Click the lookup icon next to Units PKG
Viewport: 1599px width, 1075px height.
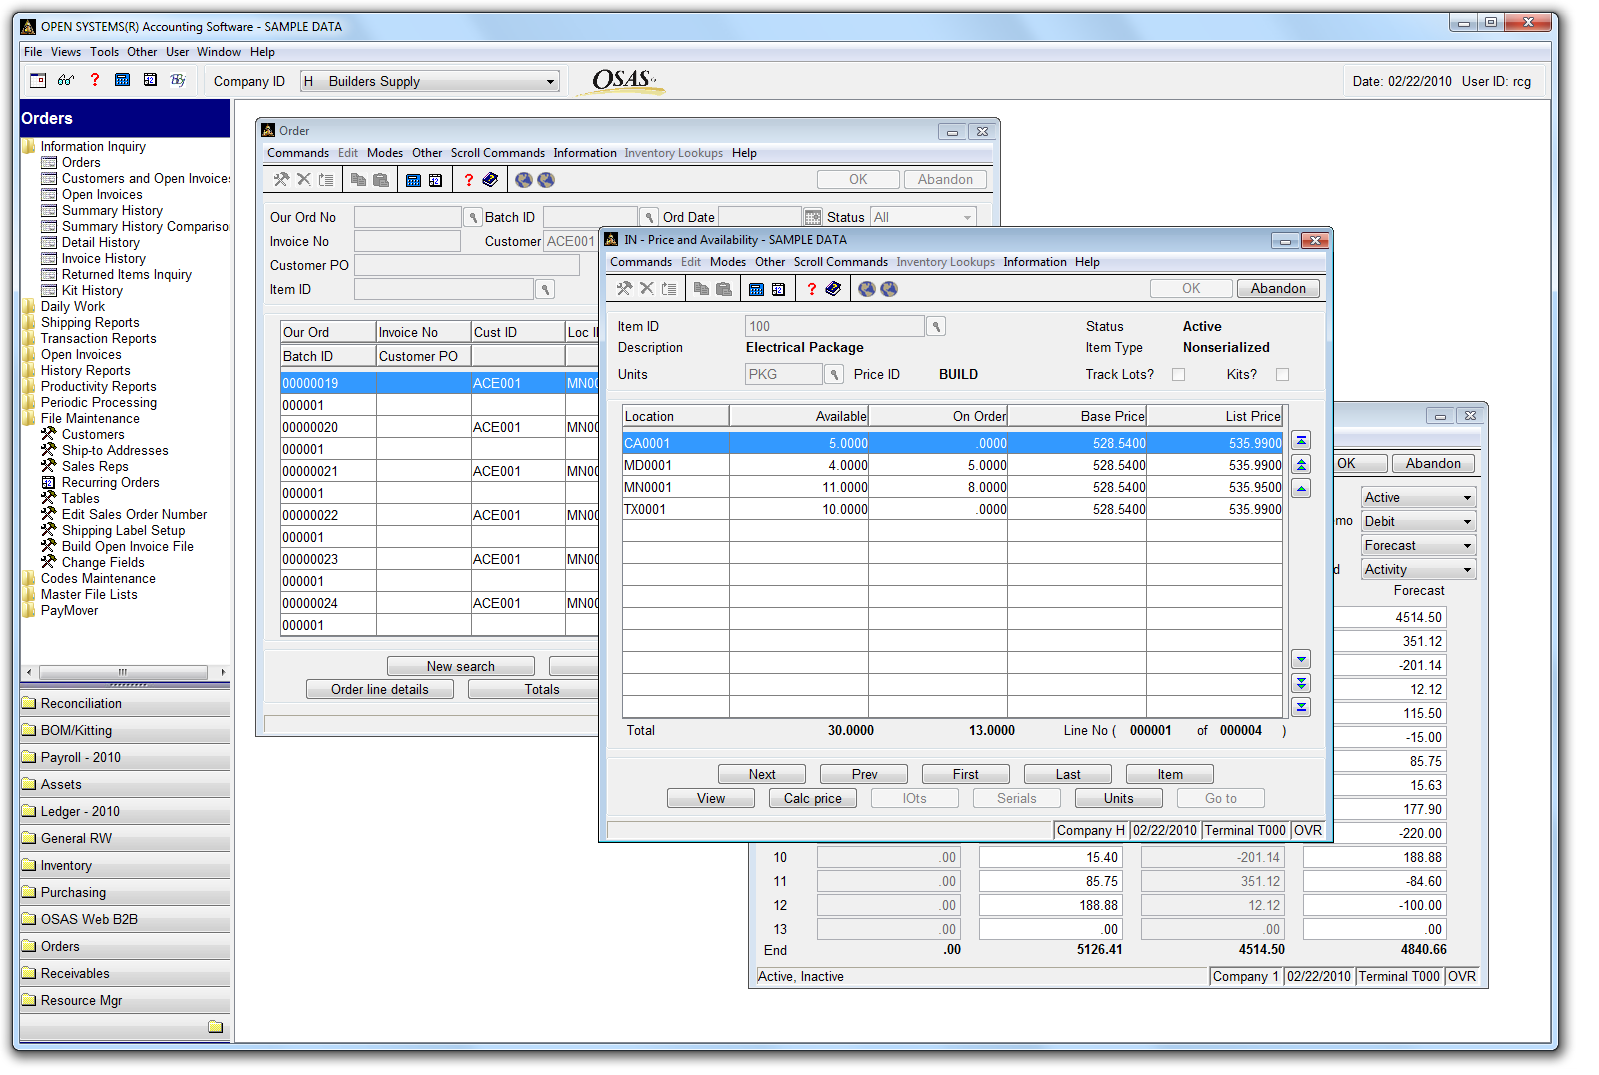click(x=834, y=374)
